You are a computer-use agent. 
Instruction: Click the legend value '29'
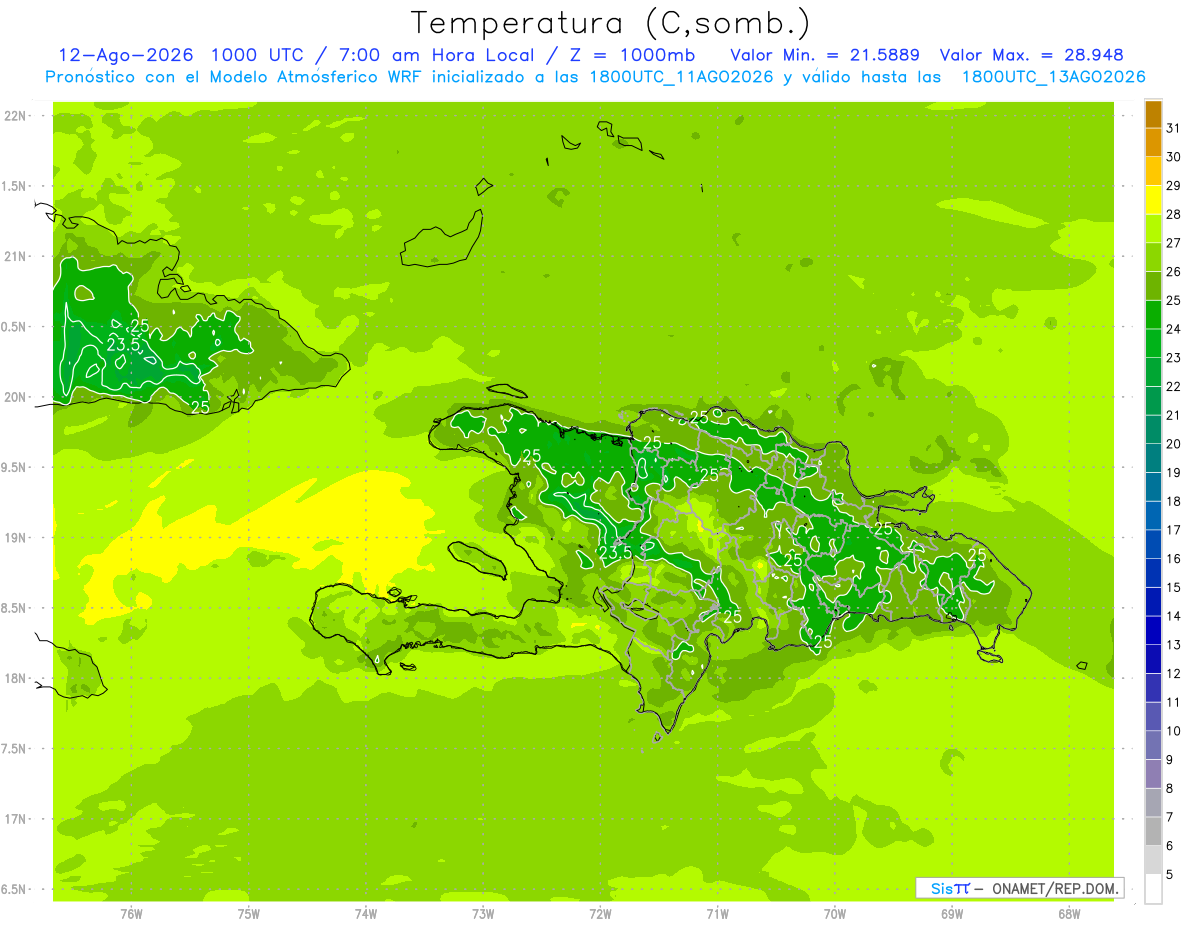tap(1173, 185)
